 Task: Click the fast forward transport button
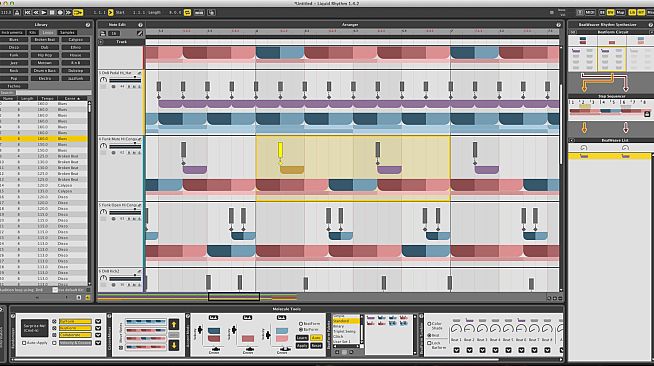(x=68, y=13)
